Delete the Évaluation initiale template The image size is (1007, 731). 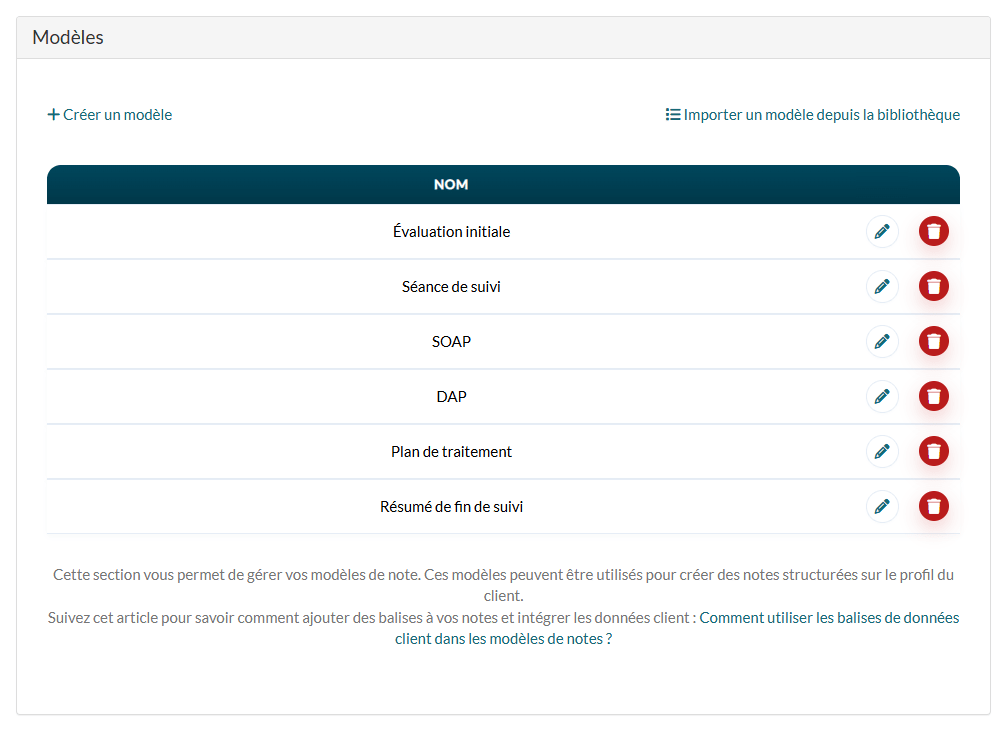(x=934, y=231)
